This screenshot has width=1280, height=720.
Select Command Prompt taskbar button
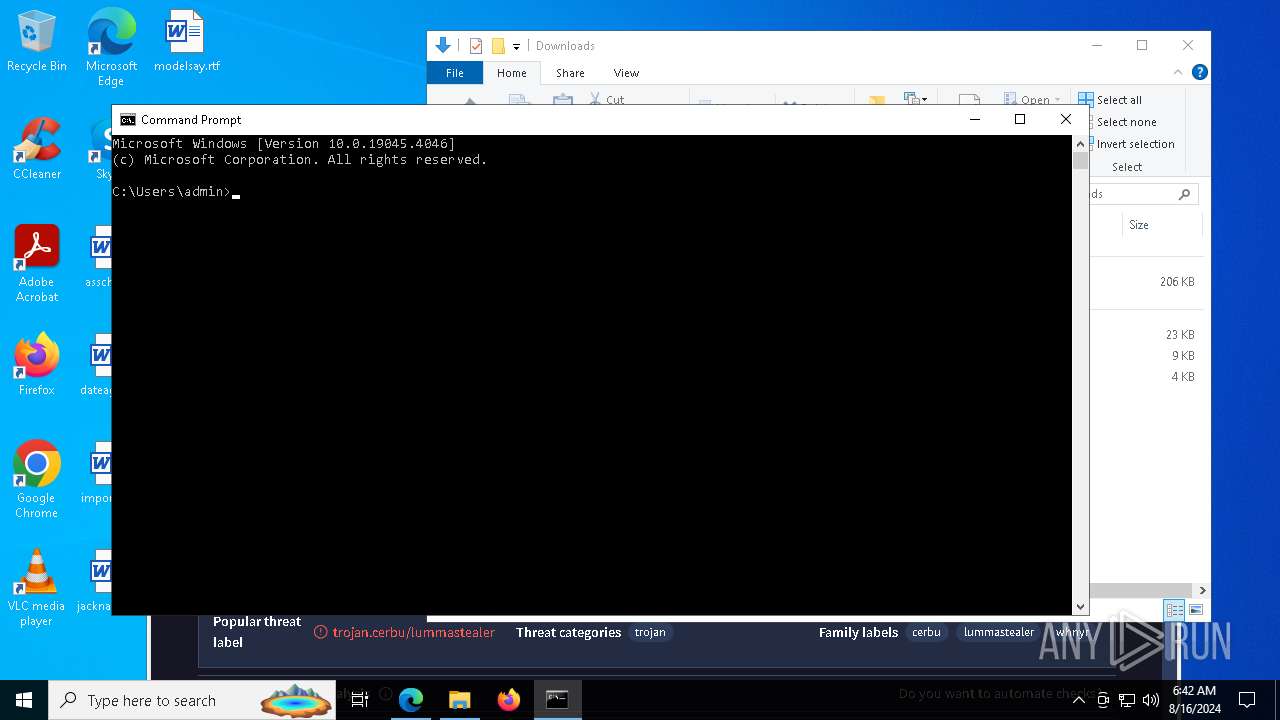point(557,700)
